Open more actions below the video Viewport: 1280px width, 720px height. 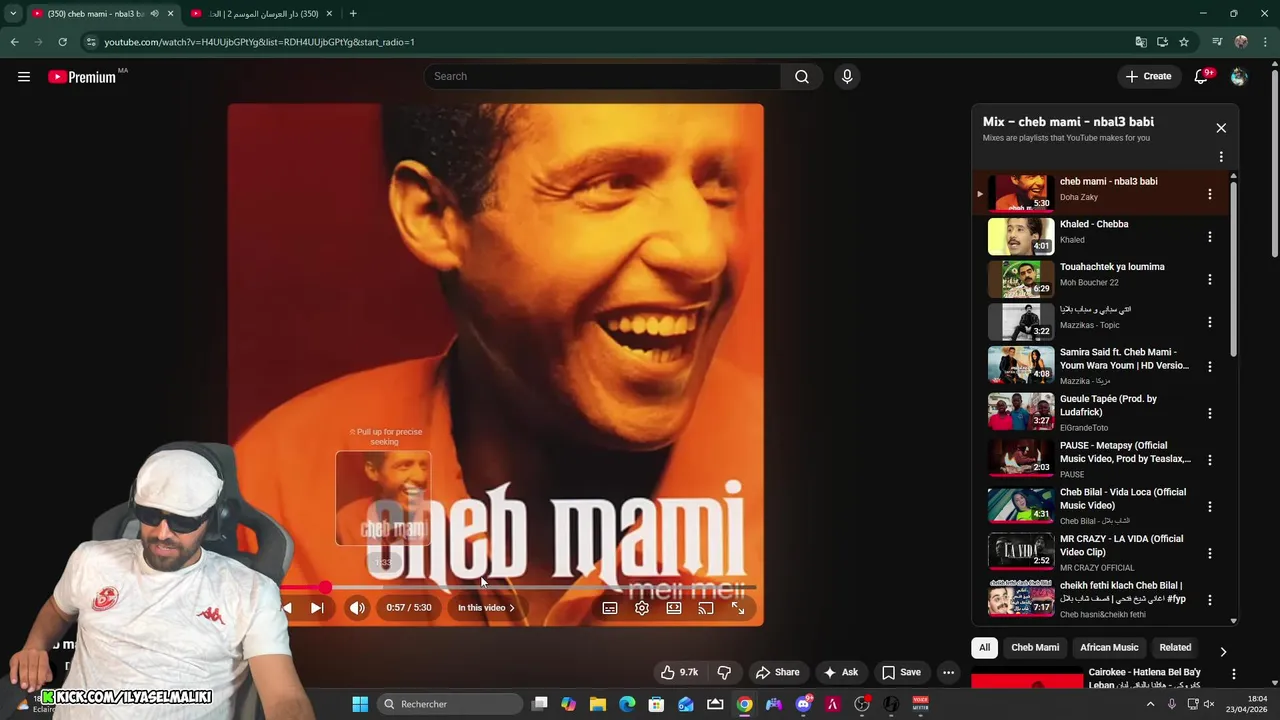(948, 673)
